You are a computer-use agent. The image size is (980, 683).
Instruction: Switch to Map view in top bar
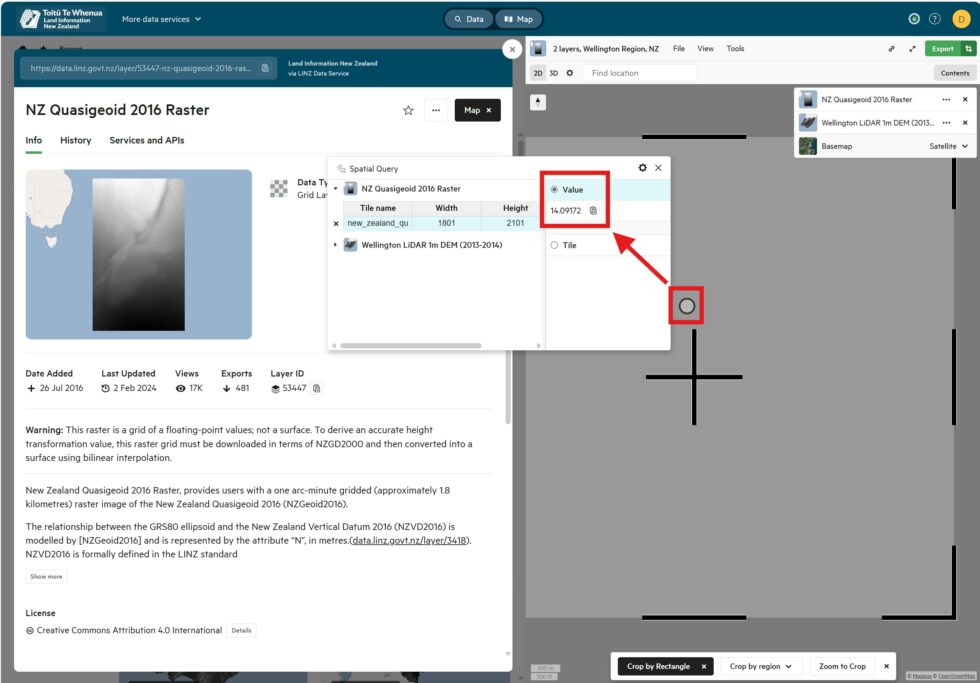tap(519, 19)
